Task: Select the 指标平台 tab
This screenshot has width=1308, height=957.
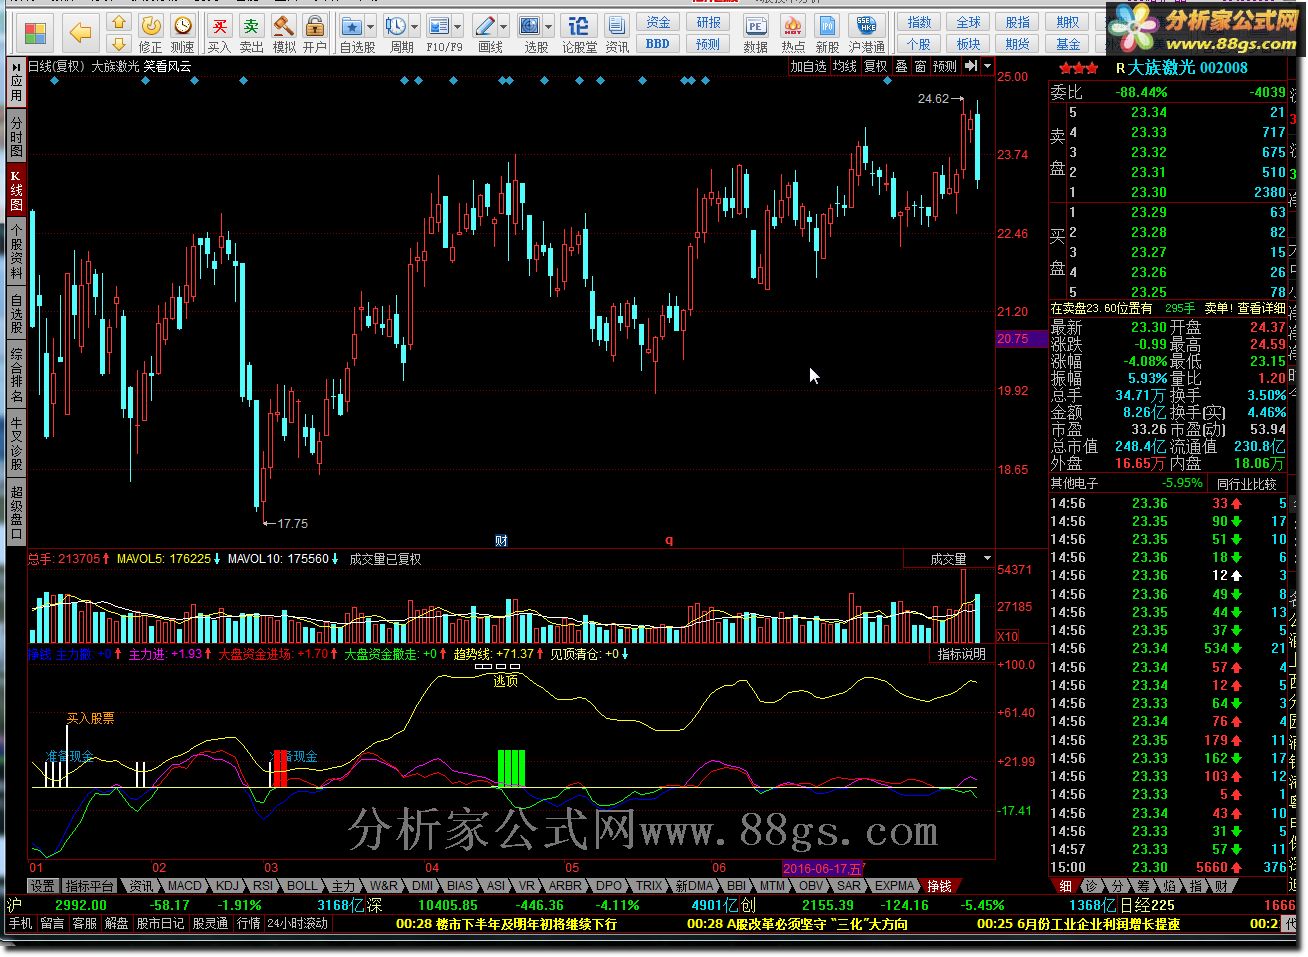Action: (x=90, y=886)
